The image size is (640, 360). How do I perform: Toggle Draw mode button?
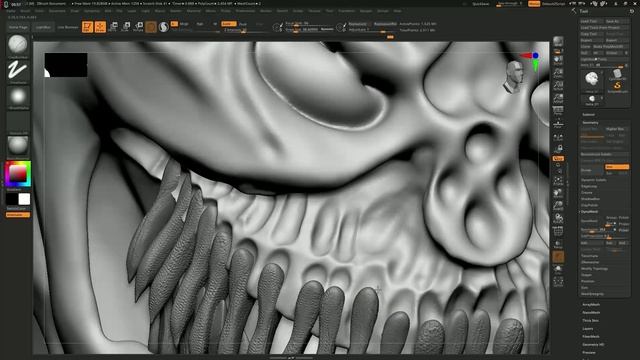pyautogui.click(x=100, y=27)
